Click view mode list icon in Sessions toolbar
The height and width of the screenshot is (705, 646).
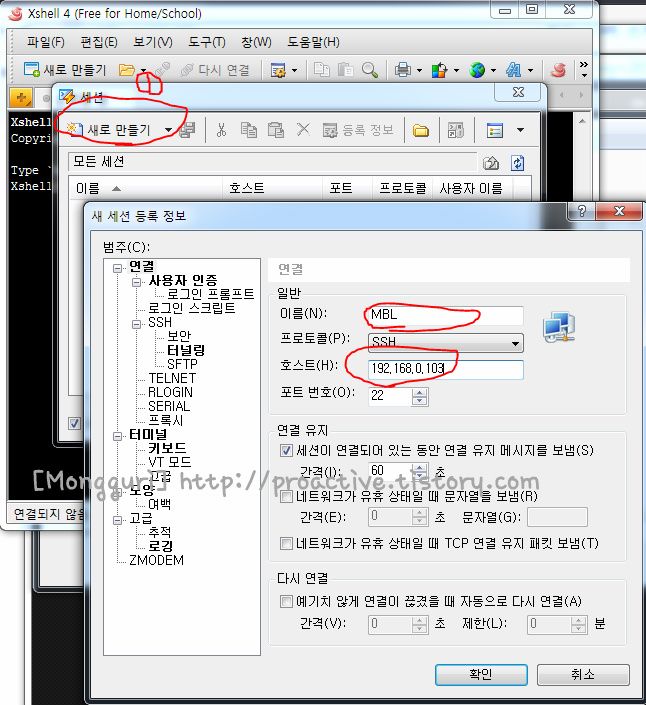[x=495, y=130]
